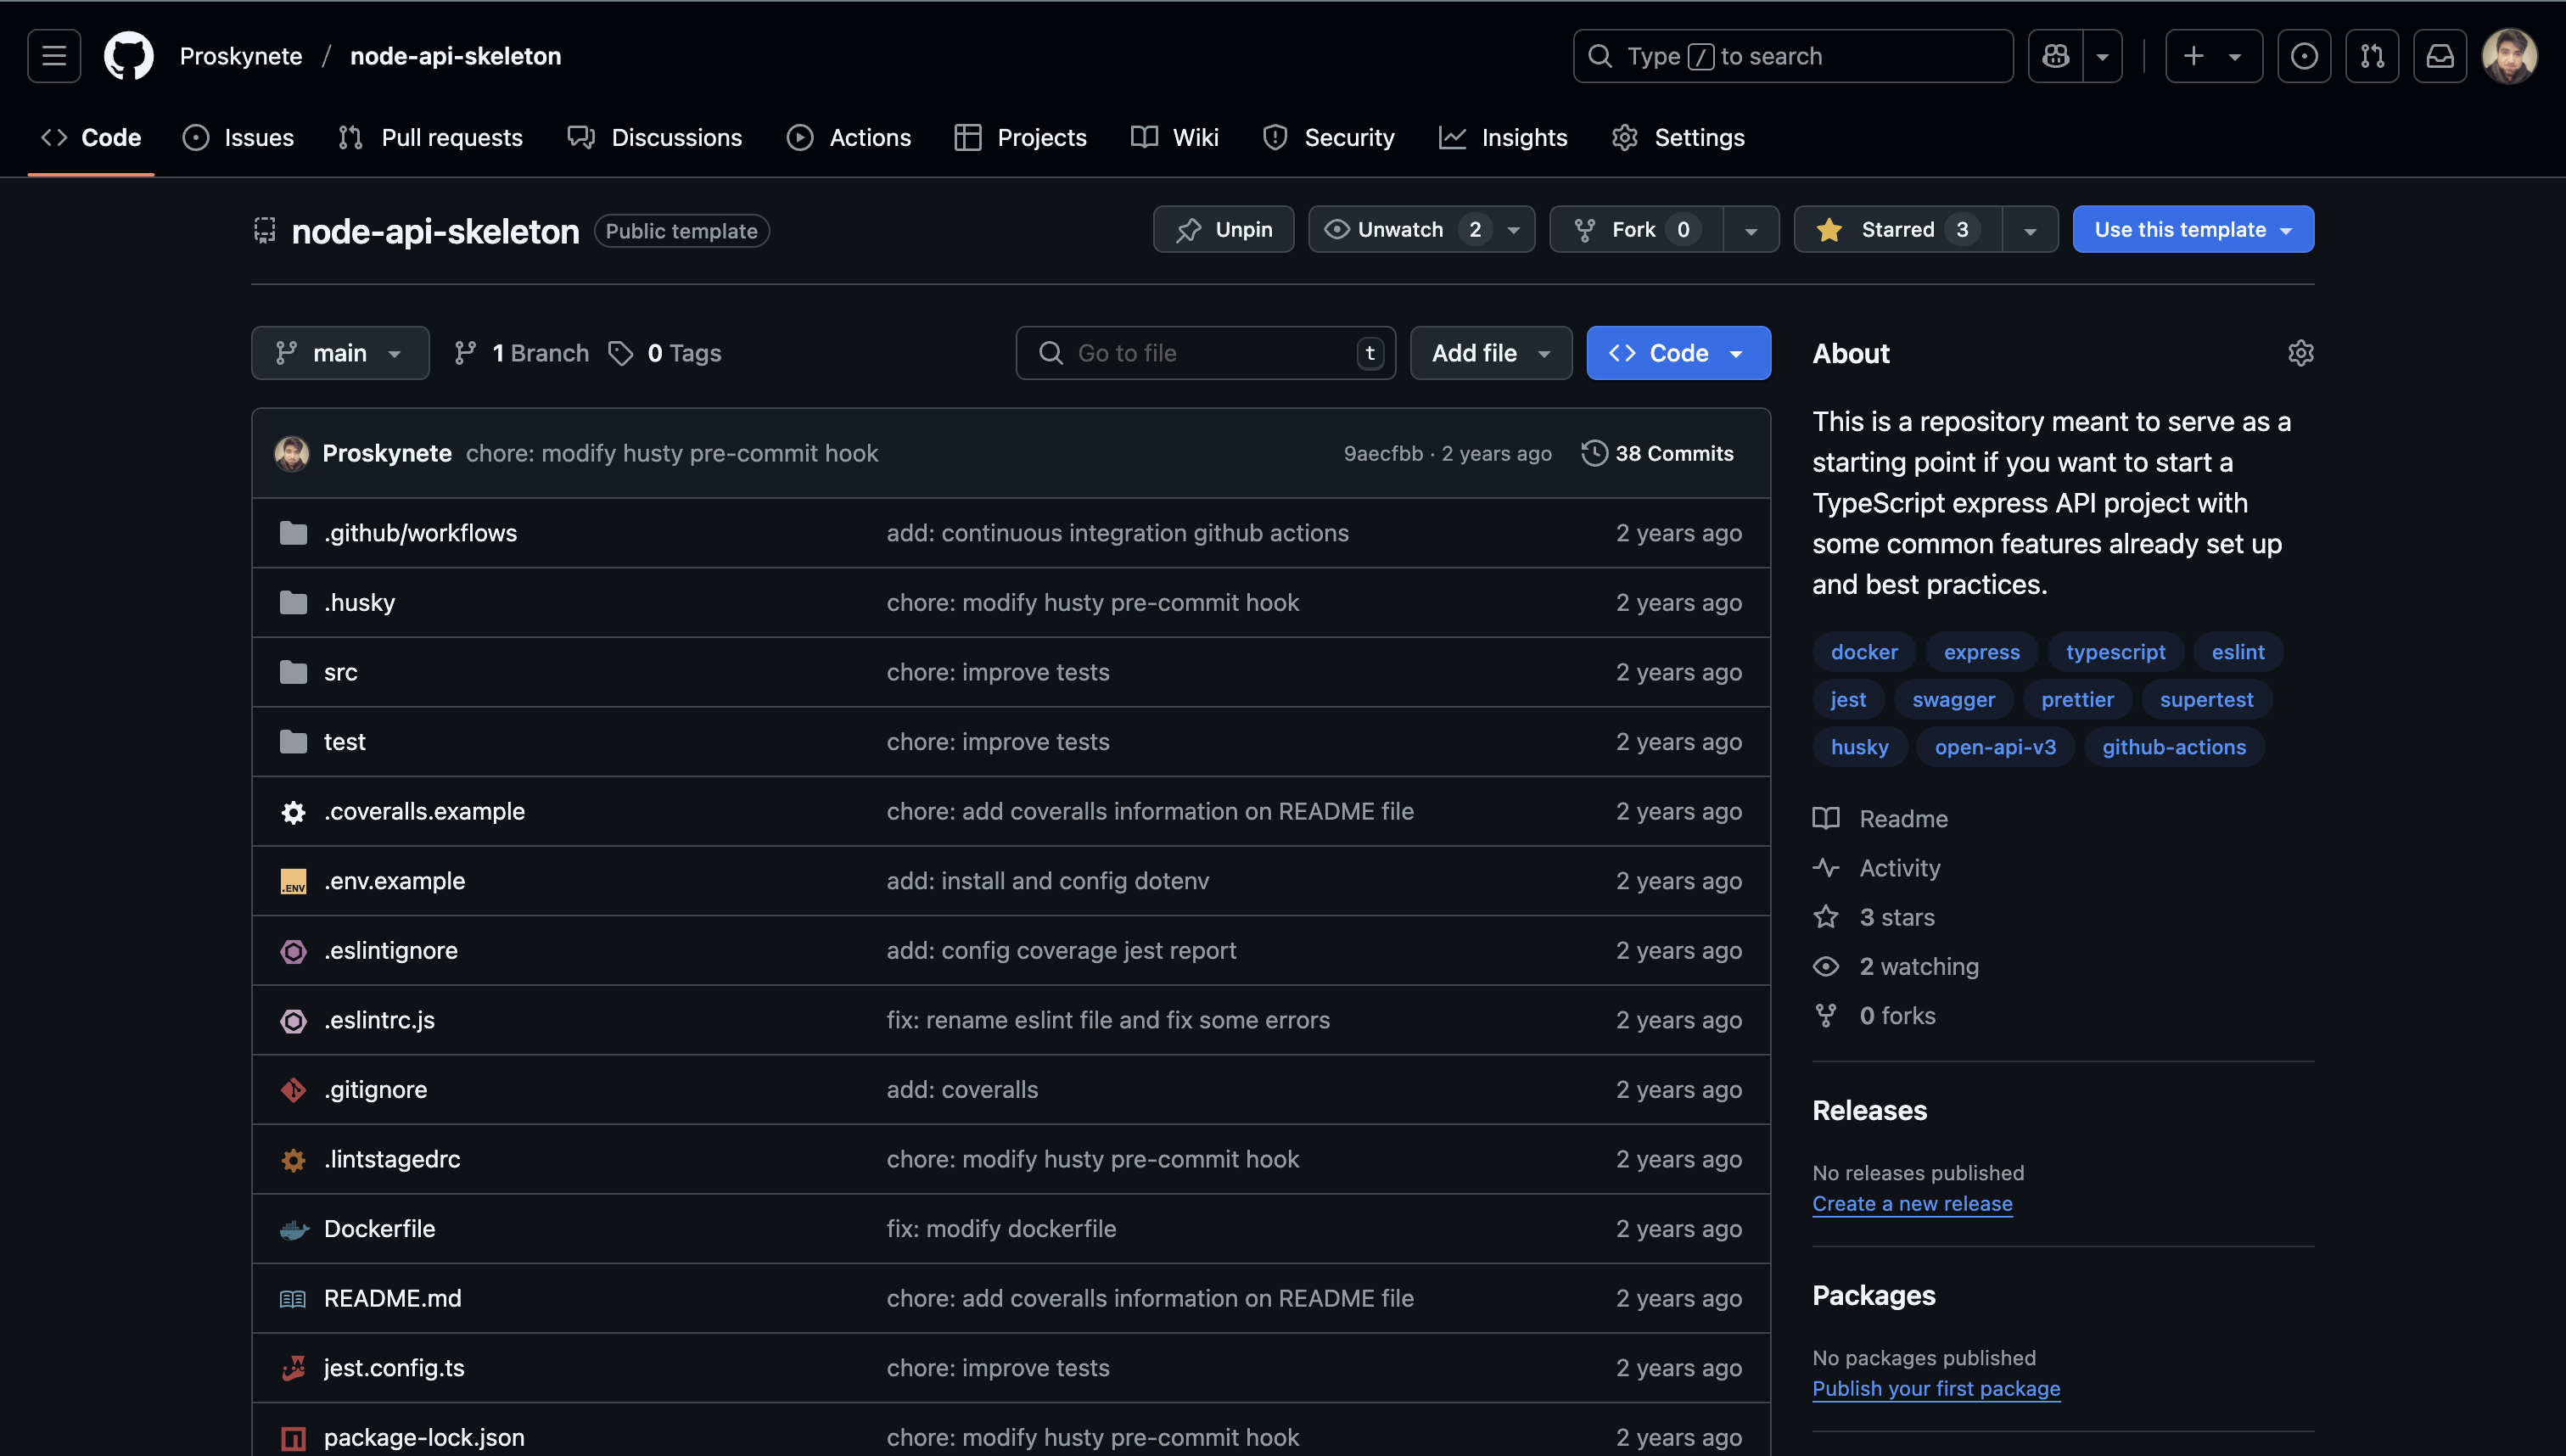Click the typescript topic tag
2566x1456 pixels.
point(2115,652)
